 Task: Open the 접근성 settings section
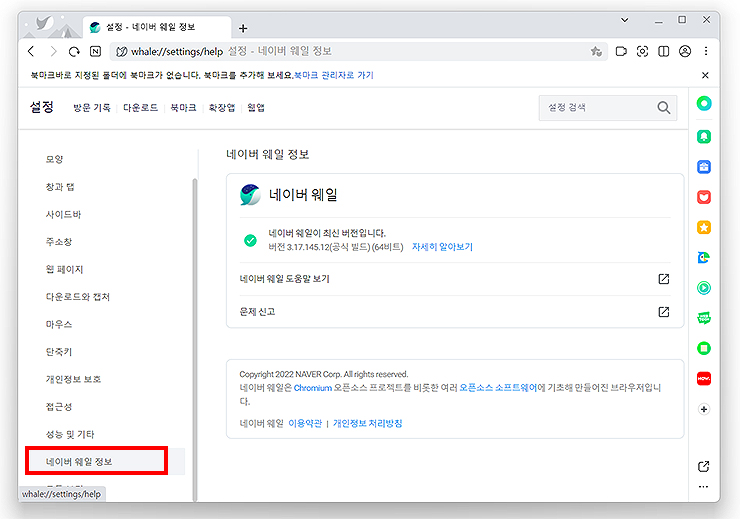click(59, 407)
